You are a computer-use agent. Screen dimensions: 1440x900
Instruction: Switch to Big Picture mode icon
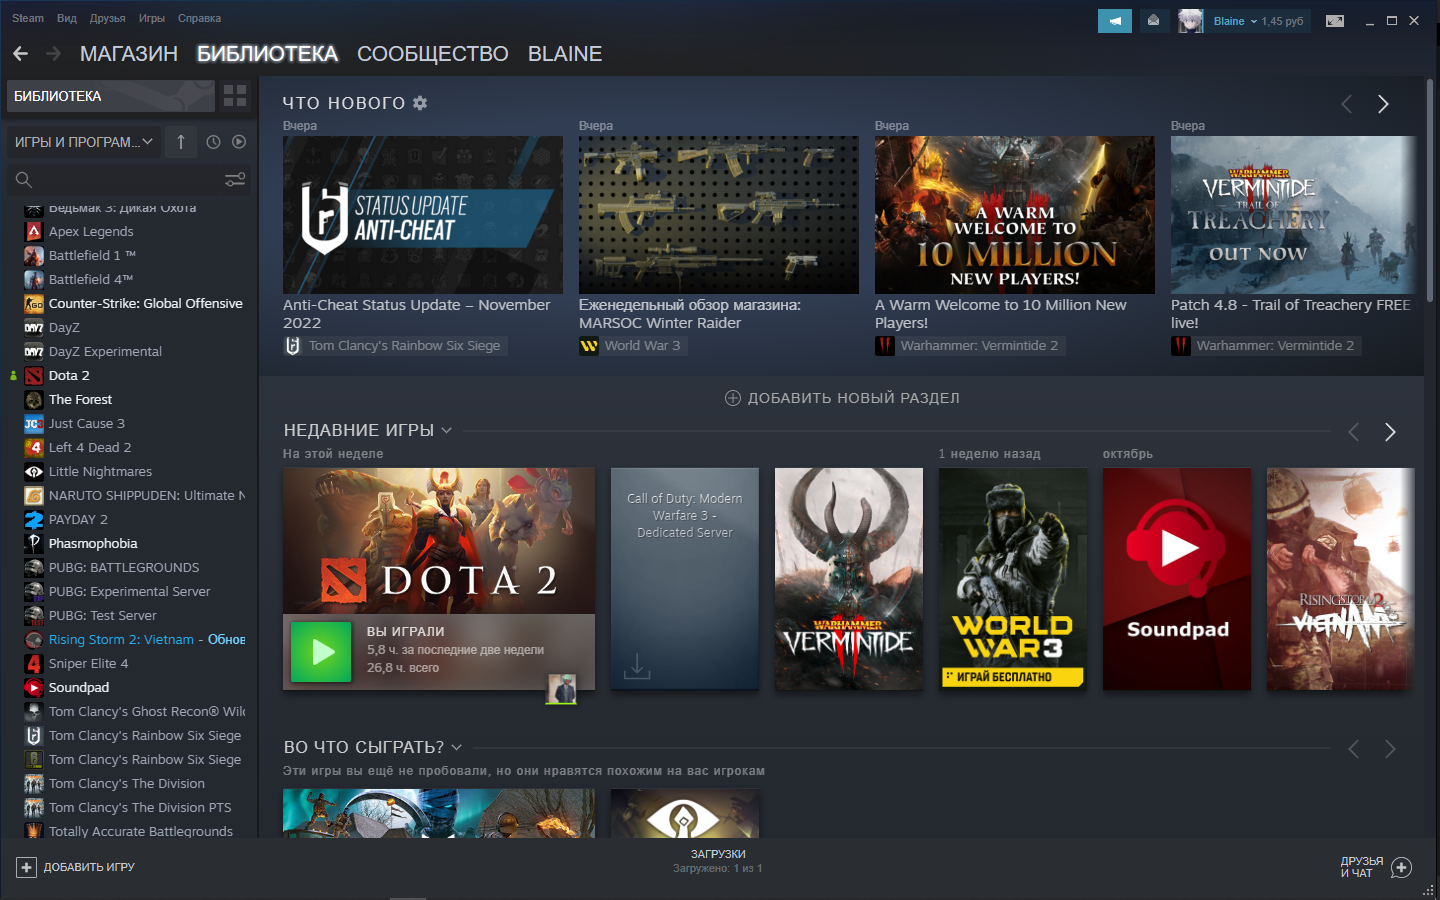(x=1335, y=21)
